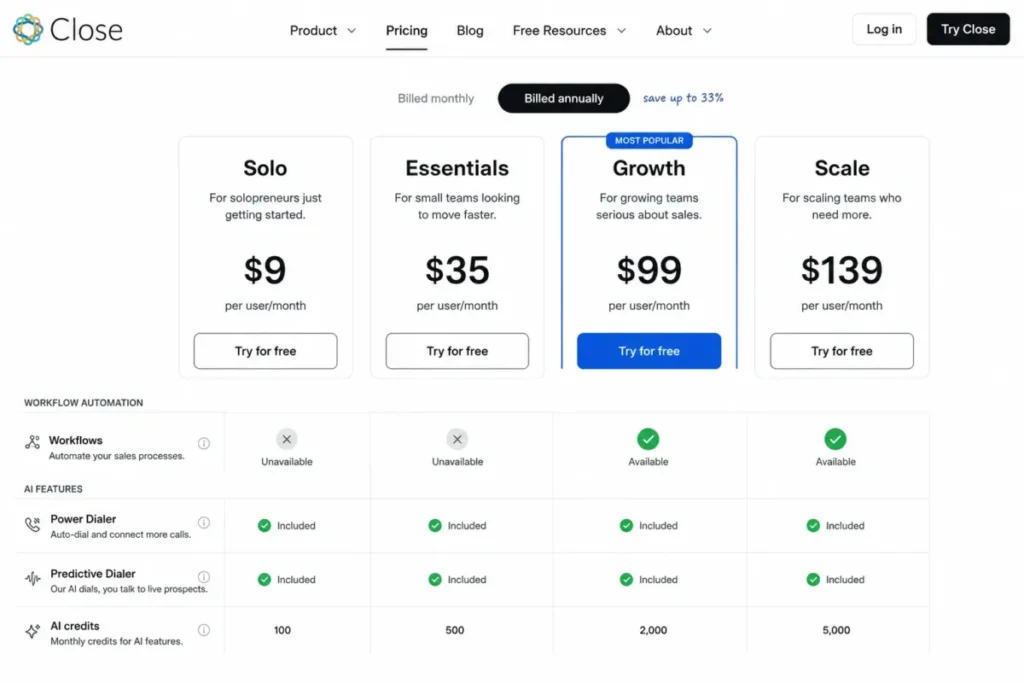This screenshot has height=683, width=1024.
Task: Click 'For solopreneurs just getting started' text
Action: pyautogui.click(x=265, y=206)
